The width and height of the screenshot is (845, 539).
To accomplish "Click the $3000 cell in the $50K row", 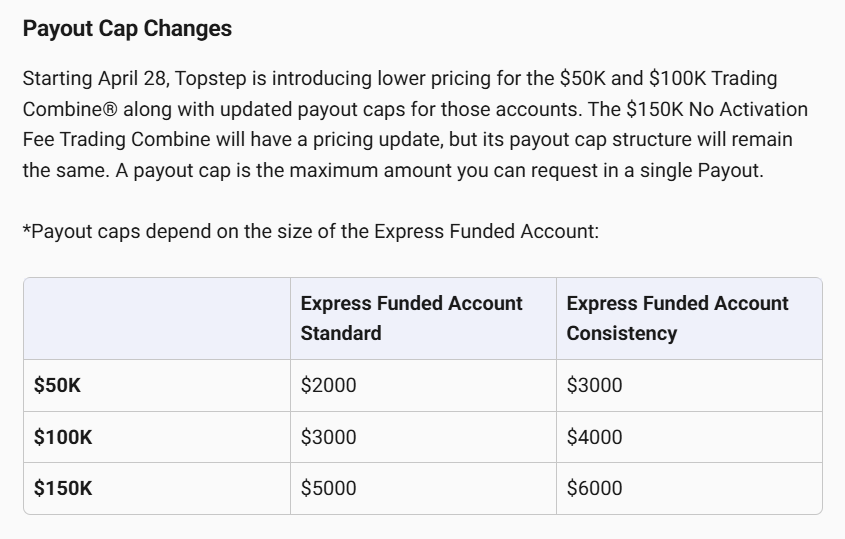I will tap(689, 385).
